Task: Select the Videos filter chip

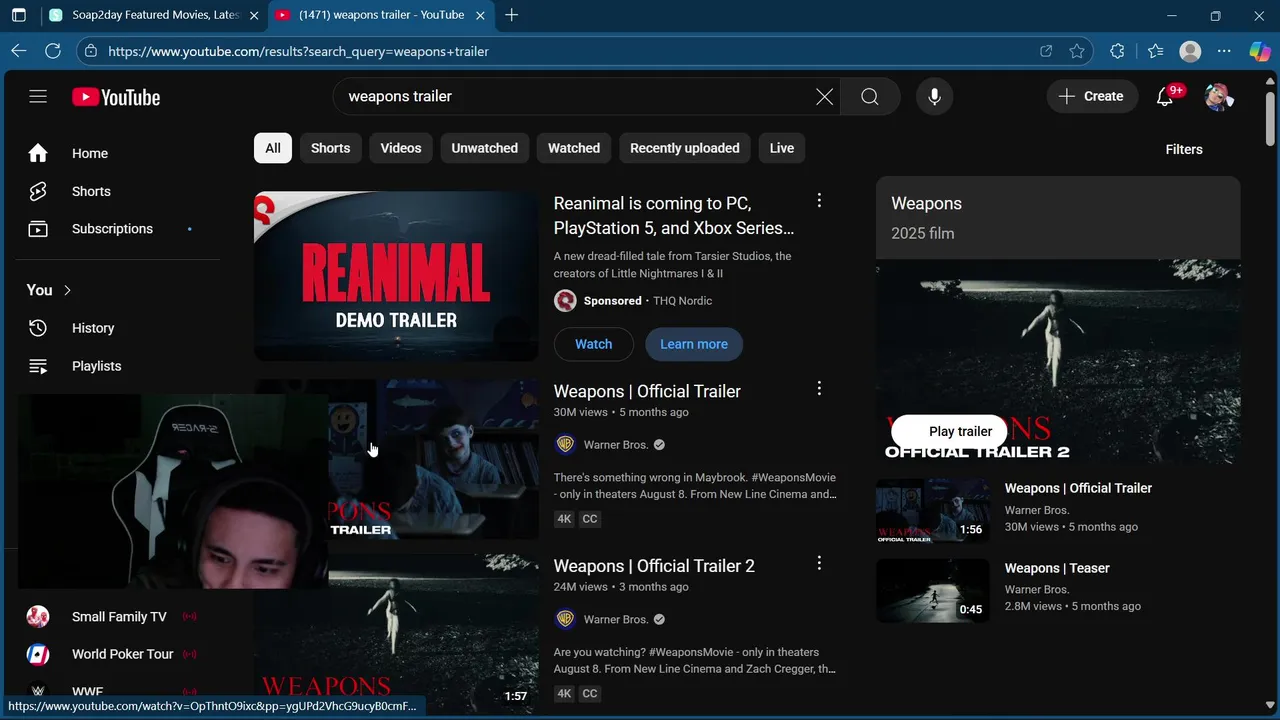Action: [x=401, y=148]
